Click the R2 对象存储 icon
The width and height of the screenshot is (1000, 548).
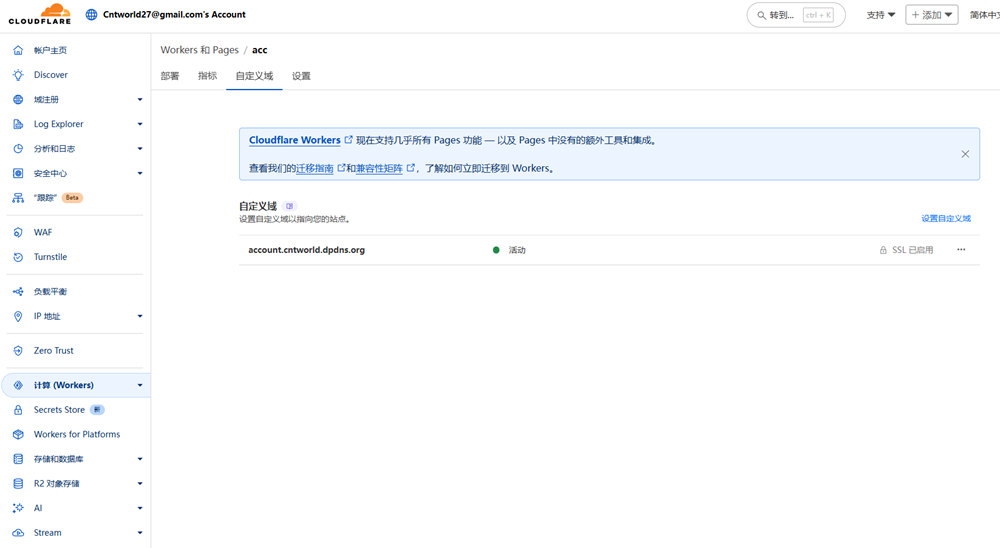point(18,484)
